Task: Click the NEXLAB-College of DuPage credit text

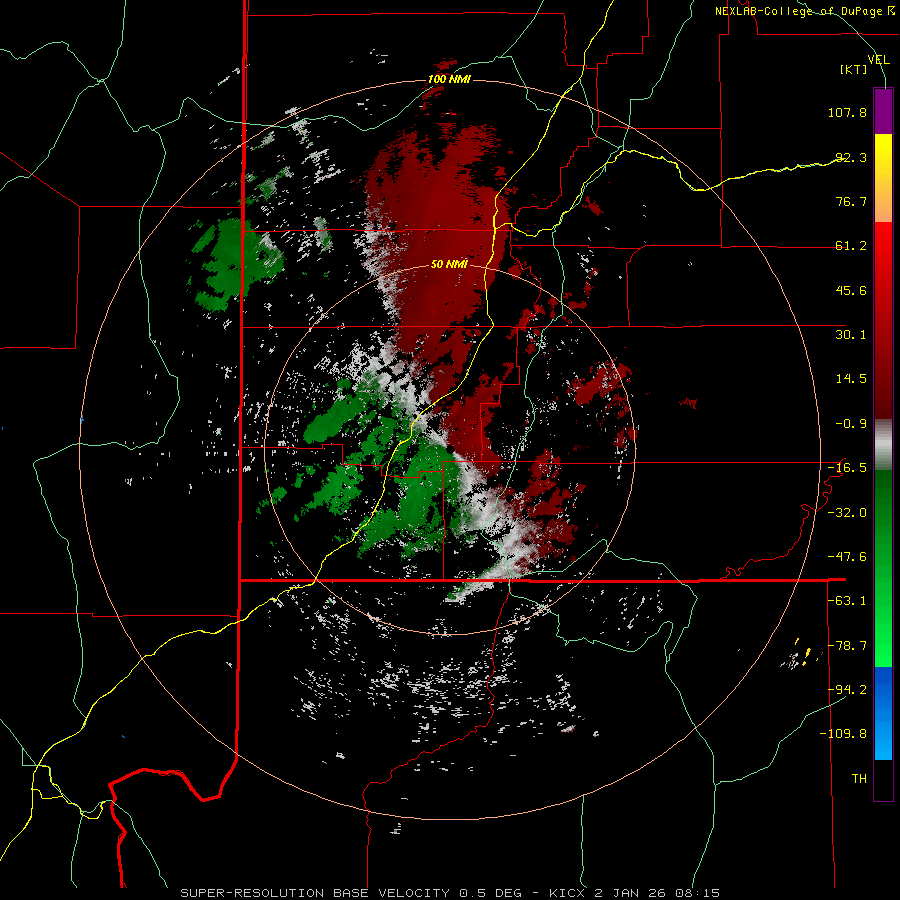Action: 804,11
